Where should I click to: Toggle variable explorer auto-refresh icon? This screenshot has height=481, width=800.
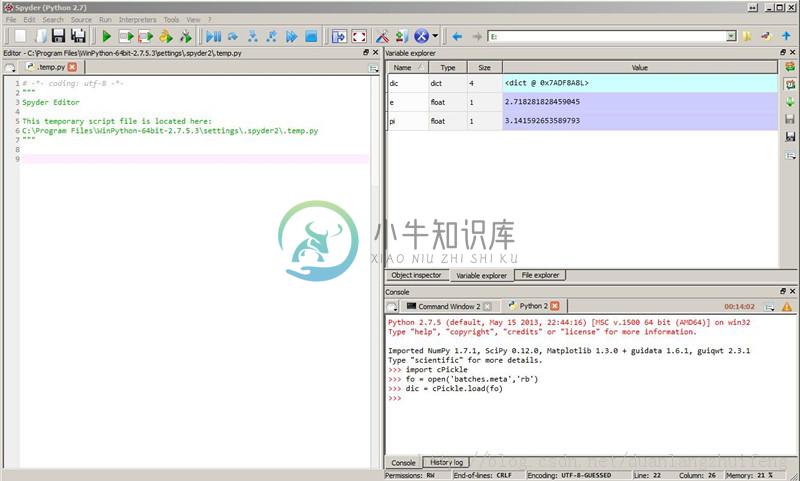(x=790, y=84)
